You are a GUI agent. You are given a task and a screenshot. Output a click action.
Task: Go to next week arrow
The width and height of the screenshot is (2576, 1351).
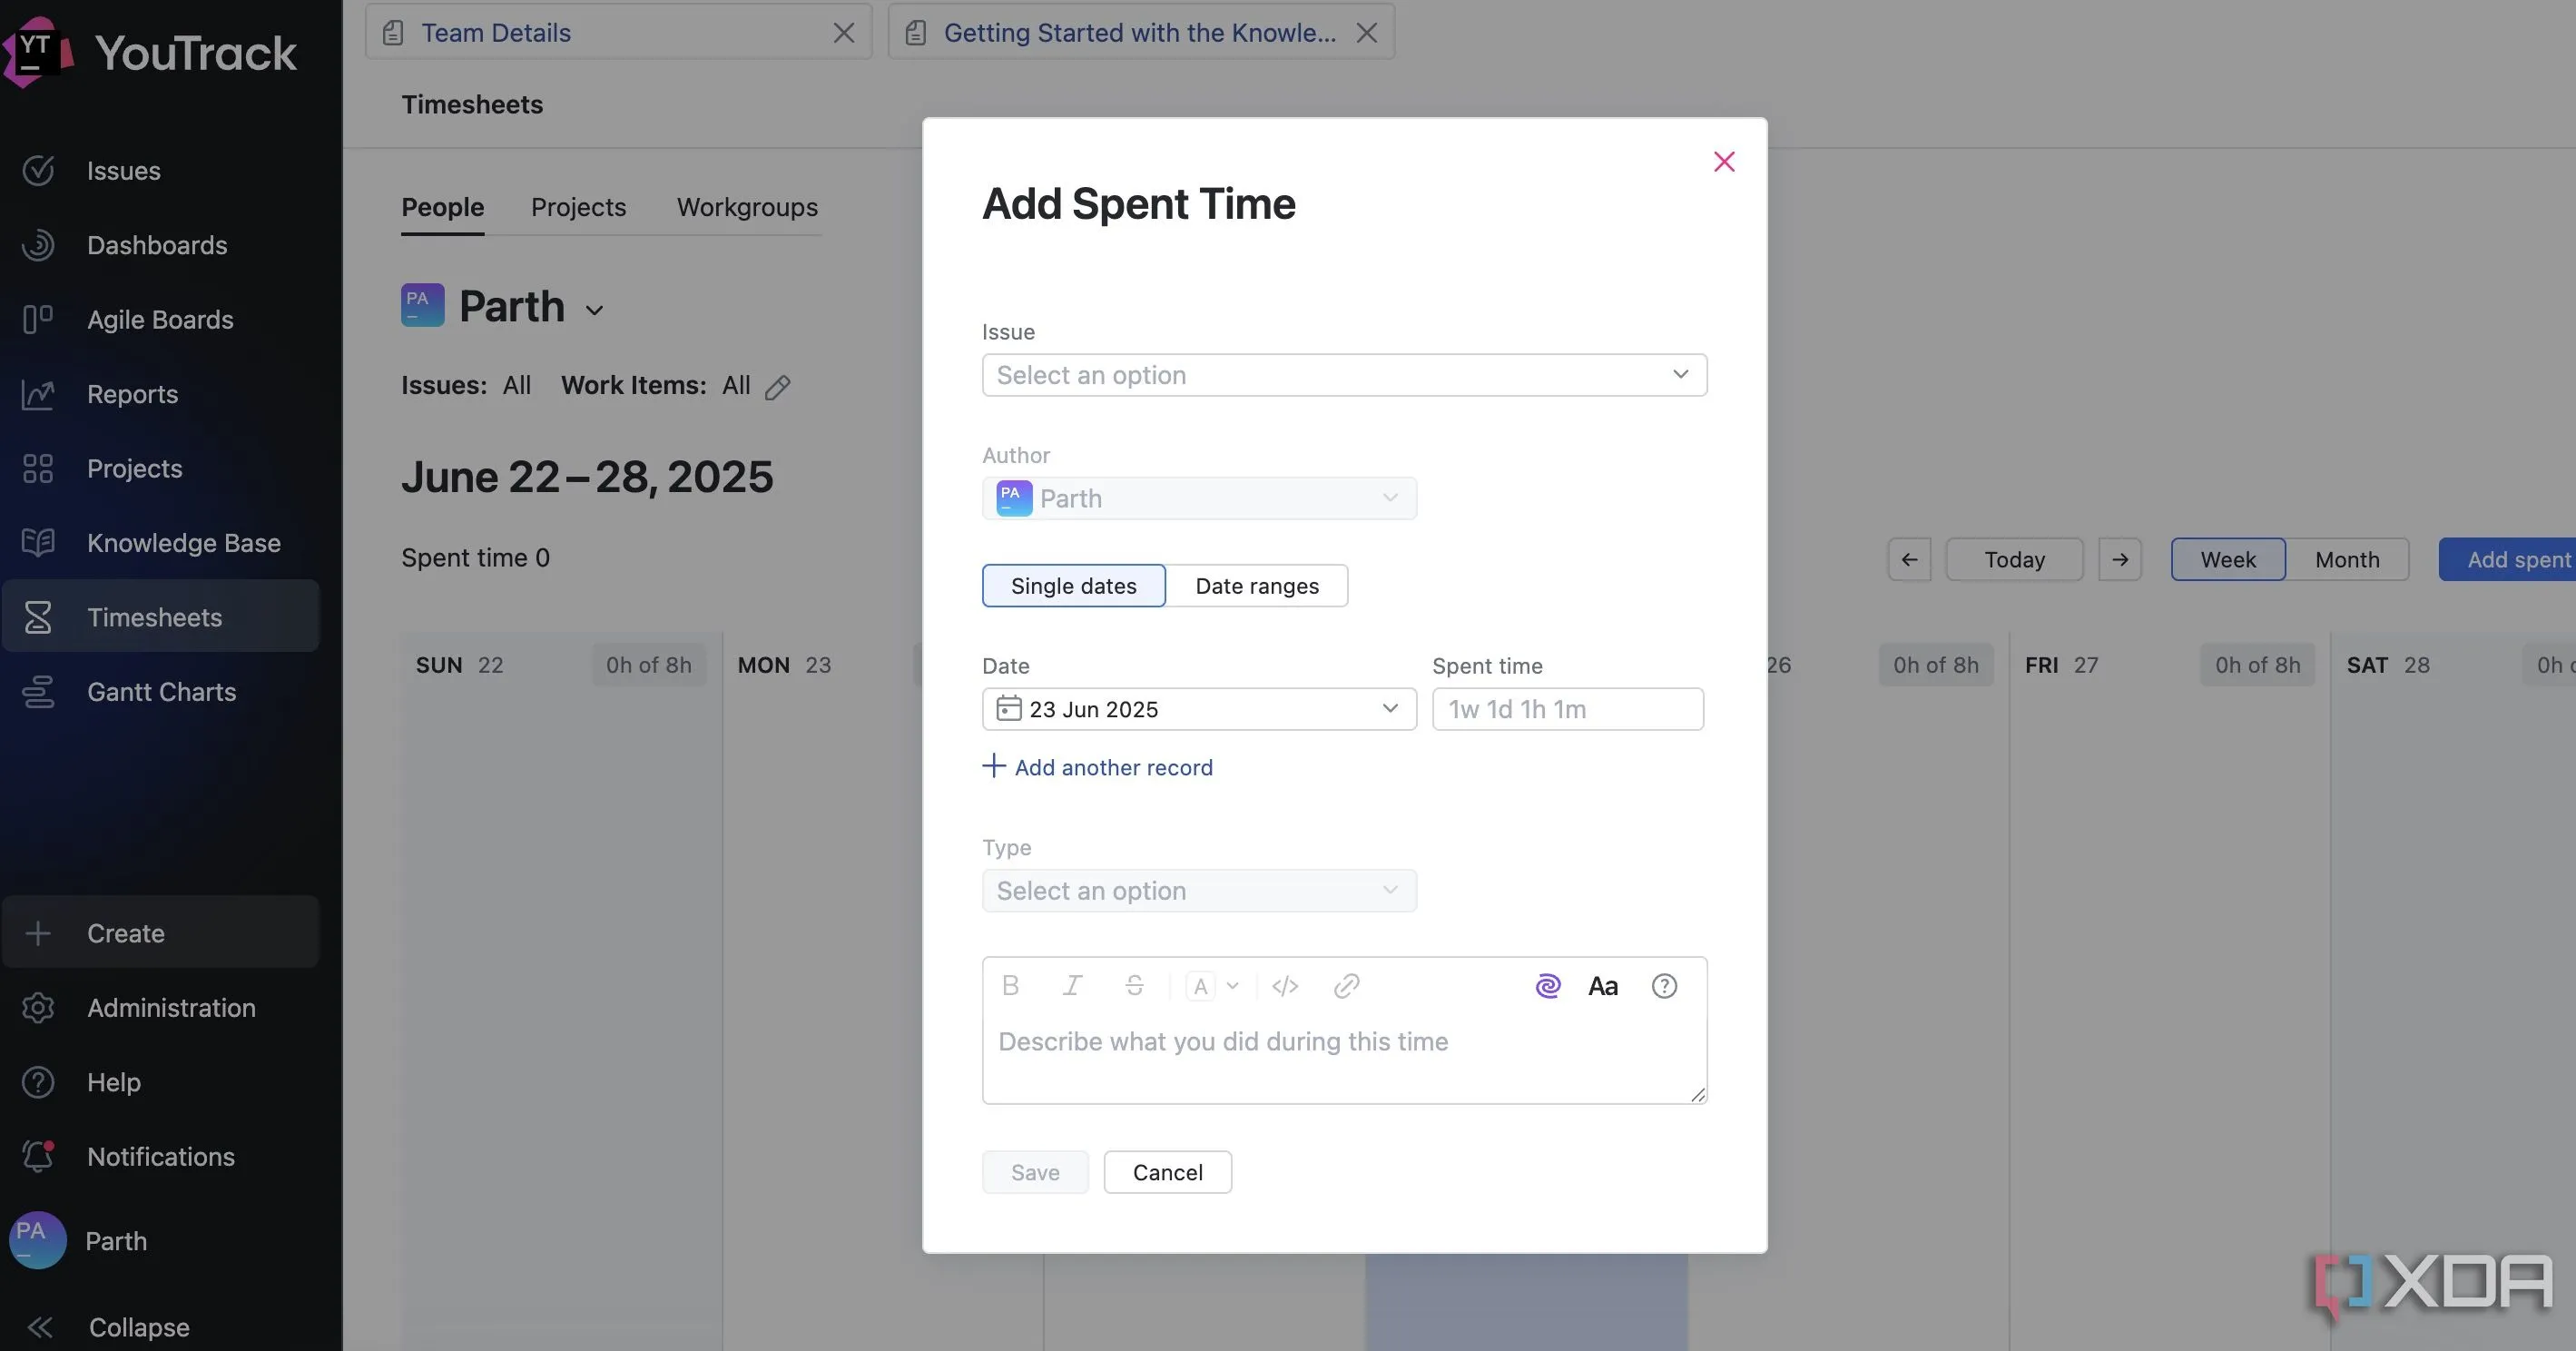2120,559
